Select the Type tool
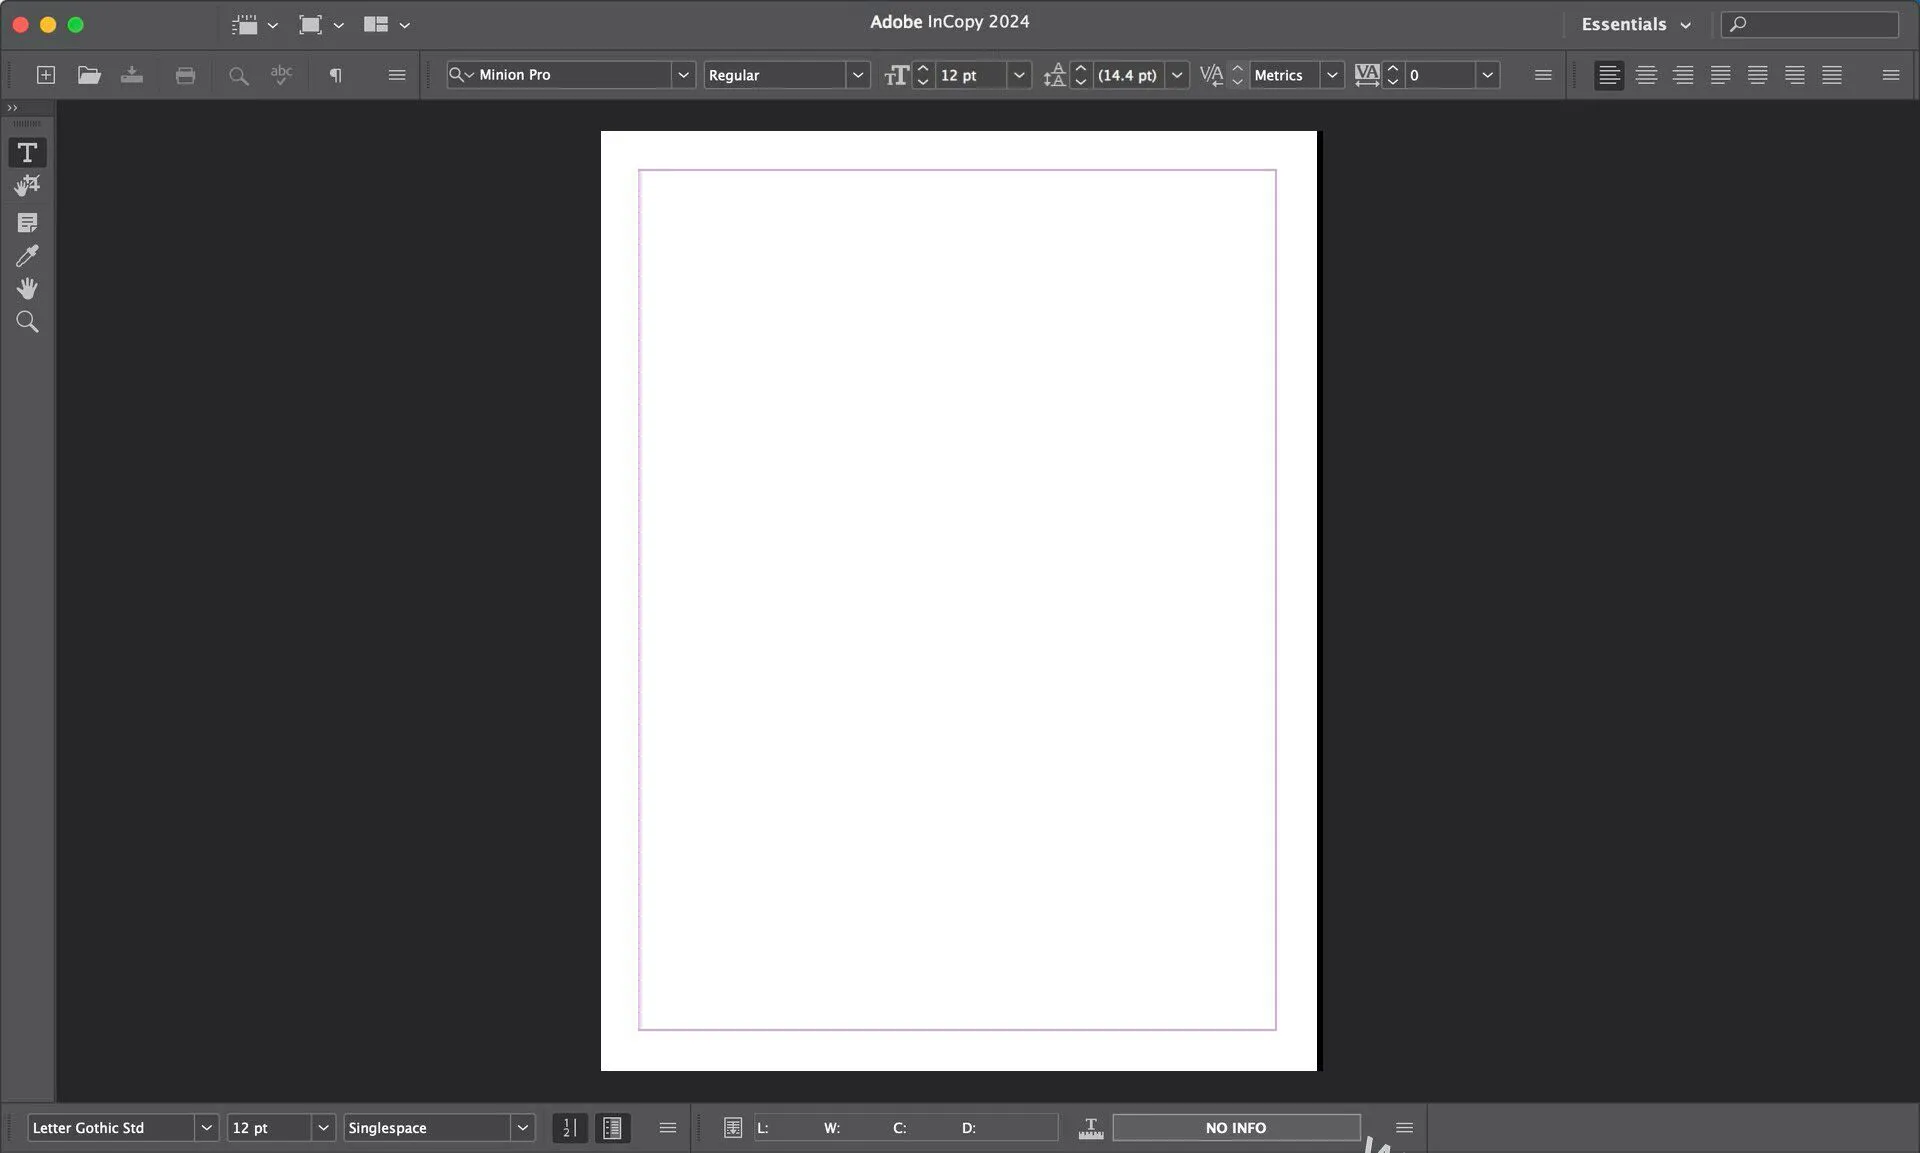 tap(27, 152)
